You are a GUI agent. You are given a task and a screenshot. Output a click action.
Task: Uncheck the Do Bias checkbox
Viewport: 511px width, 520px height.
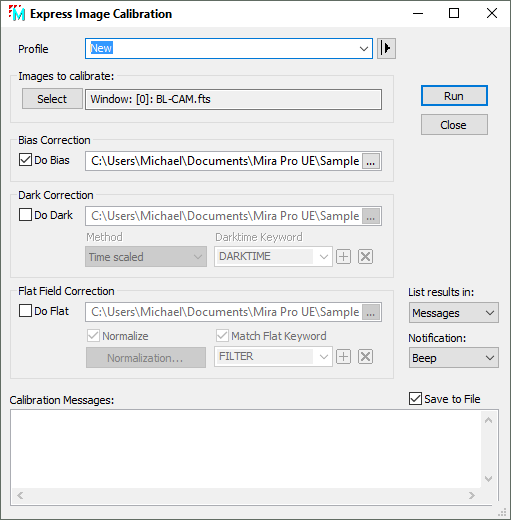[25, 160]
